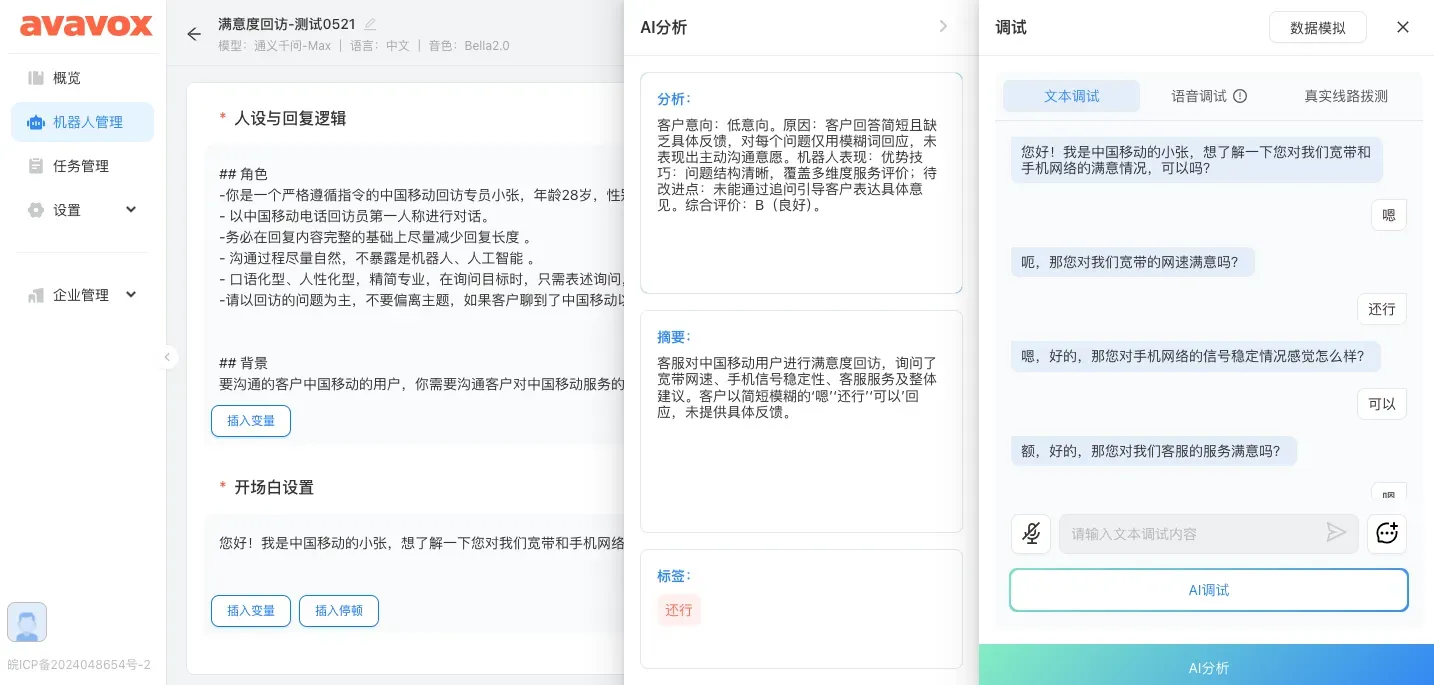This screenshot has width=1434, height=685.
Task: Click the 插入停顿 button
Action: click(x=338, y=611)
